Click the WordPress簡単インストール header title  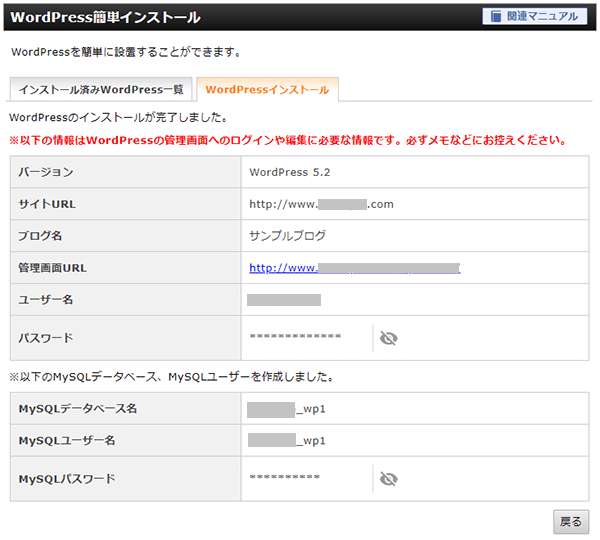[x=105, y=17]
